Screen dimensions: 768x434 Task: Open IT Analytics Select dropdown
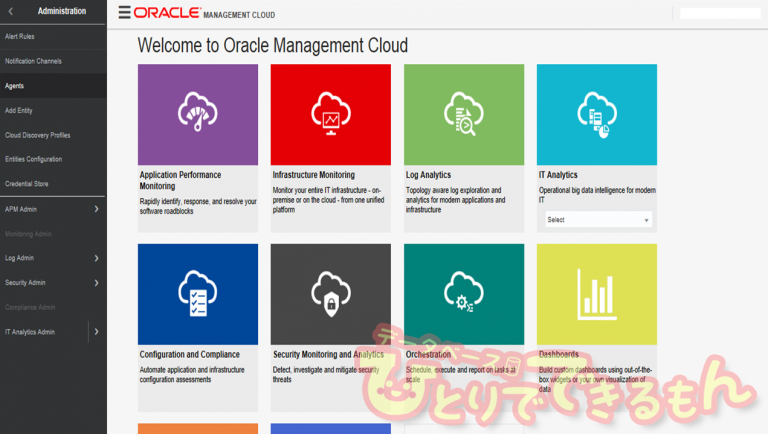pos(598,220)
